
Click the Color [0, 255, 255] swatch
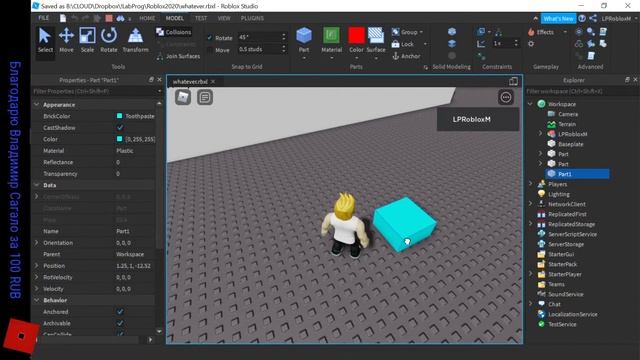click(x=119, y=139)
